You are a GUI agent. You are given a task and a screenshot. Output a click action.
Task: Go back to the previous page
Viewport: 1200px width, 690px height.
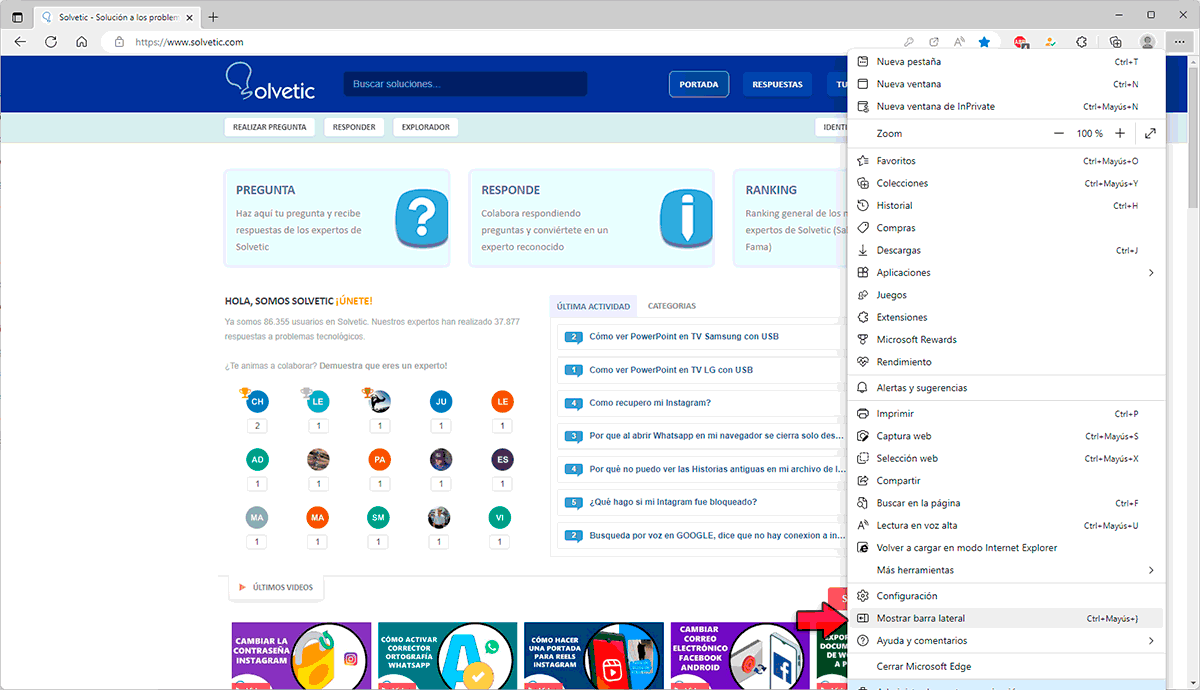(x=20, y=42)
